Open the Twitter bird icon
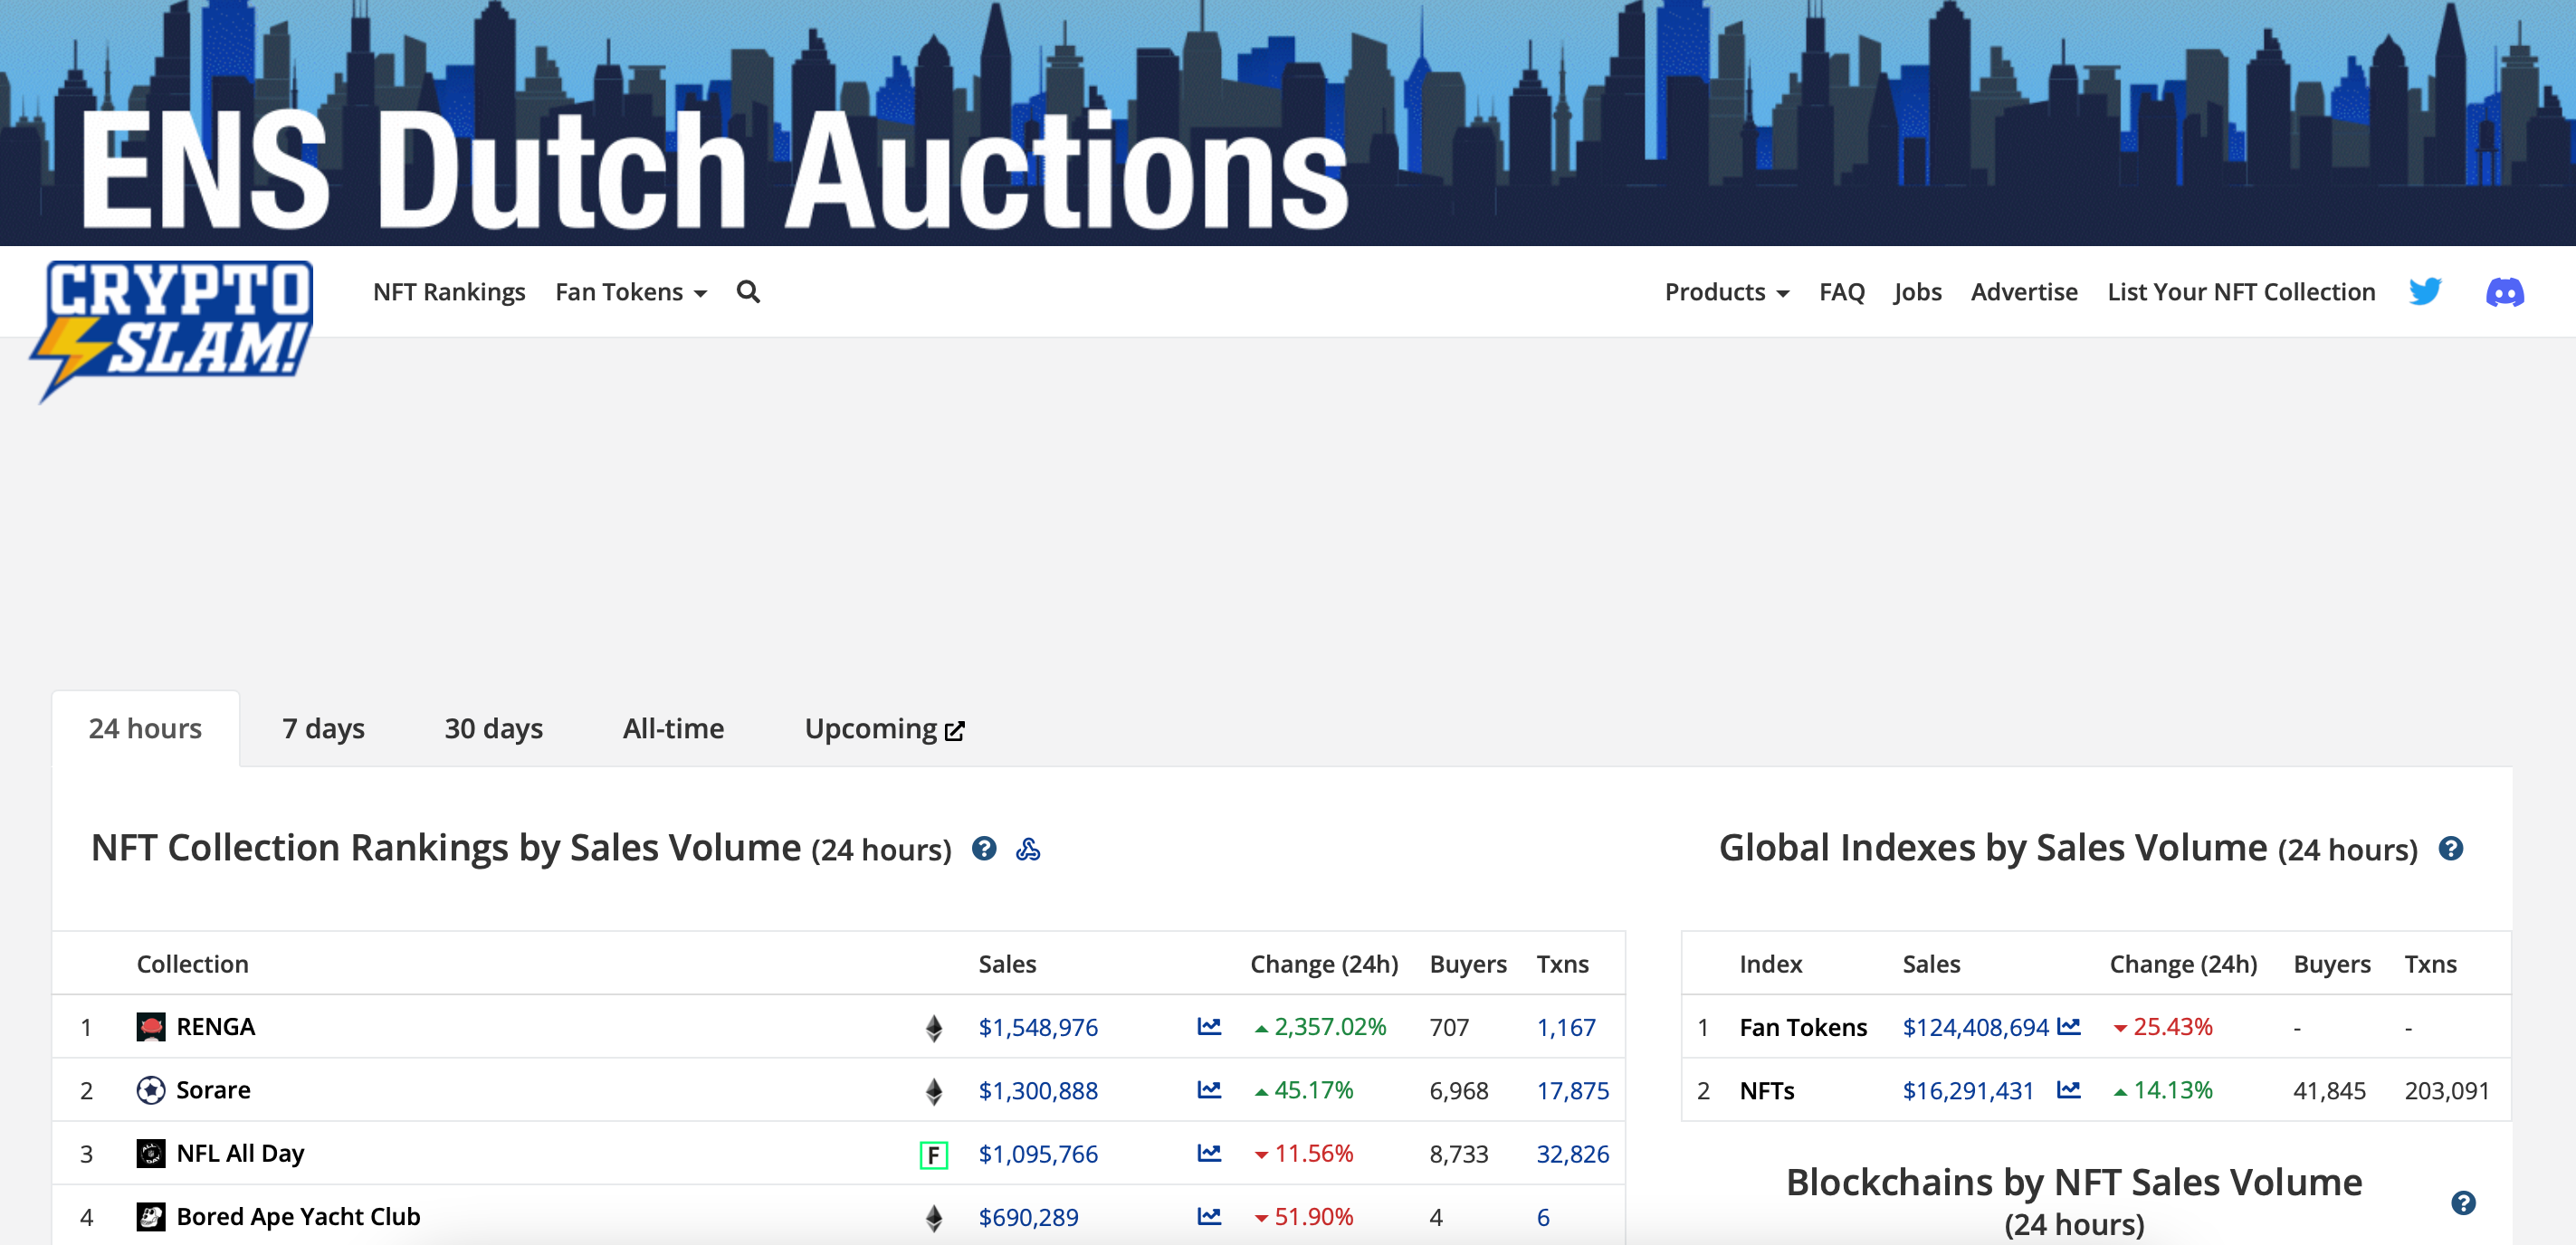This screenshot has width=2576, height=1245. pos(2425,292)
